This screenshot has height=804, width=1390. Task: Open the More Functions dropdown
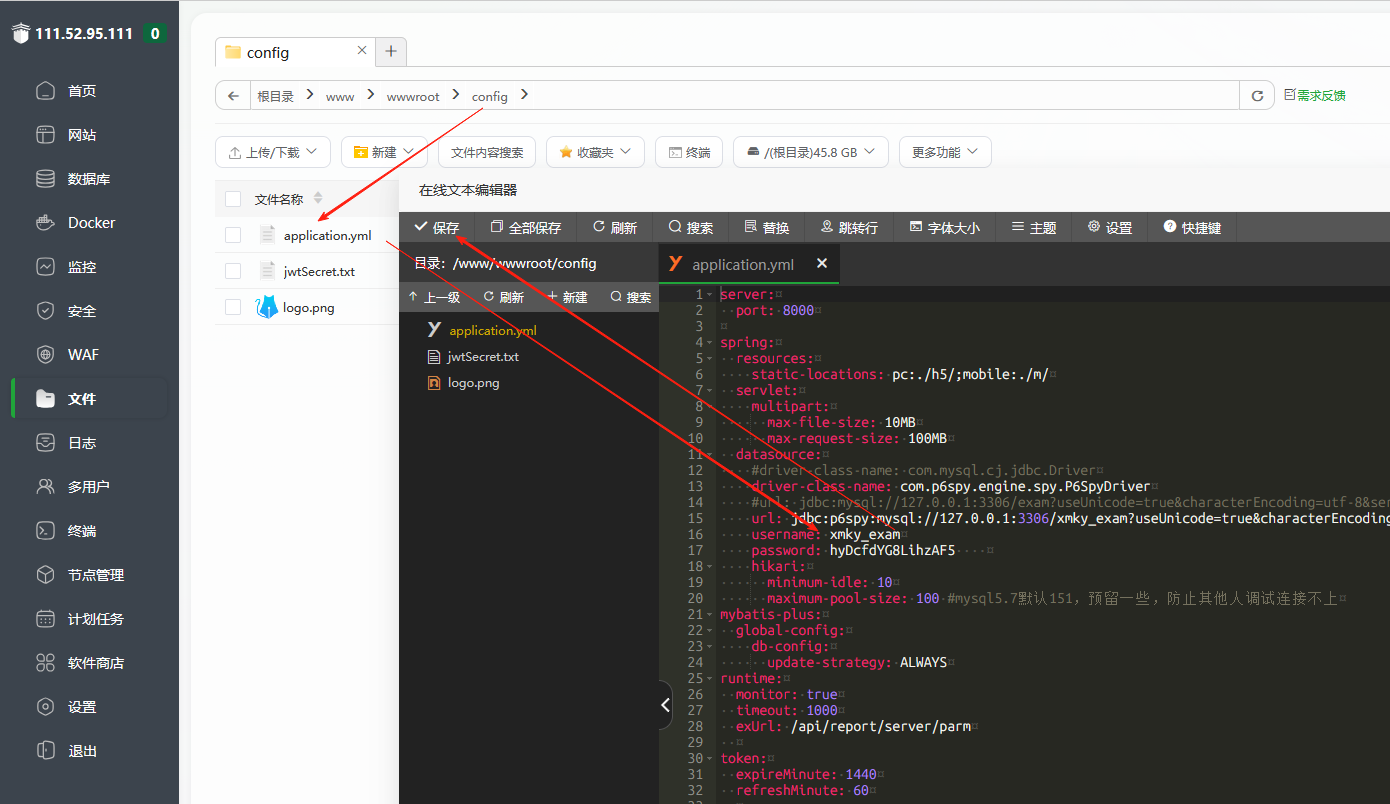pos(945,152)
